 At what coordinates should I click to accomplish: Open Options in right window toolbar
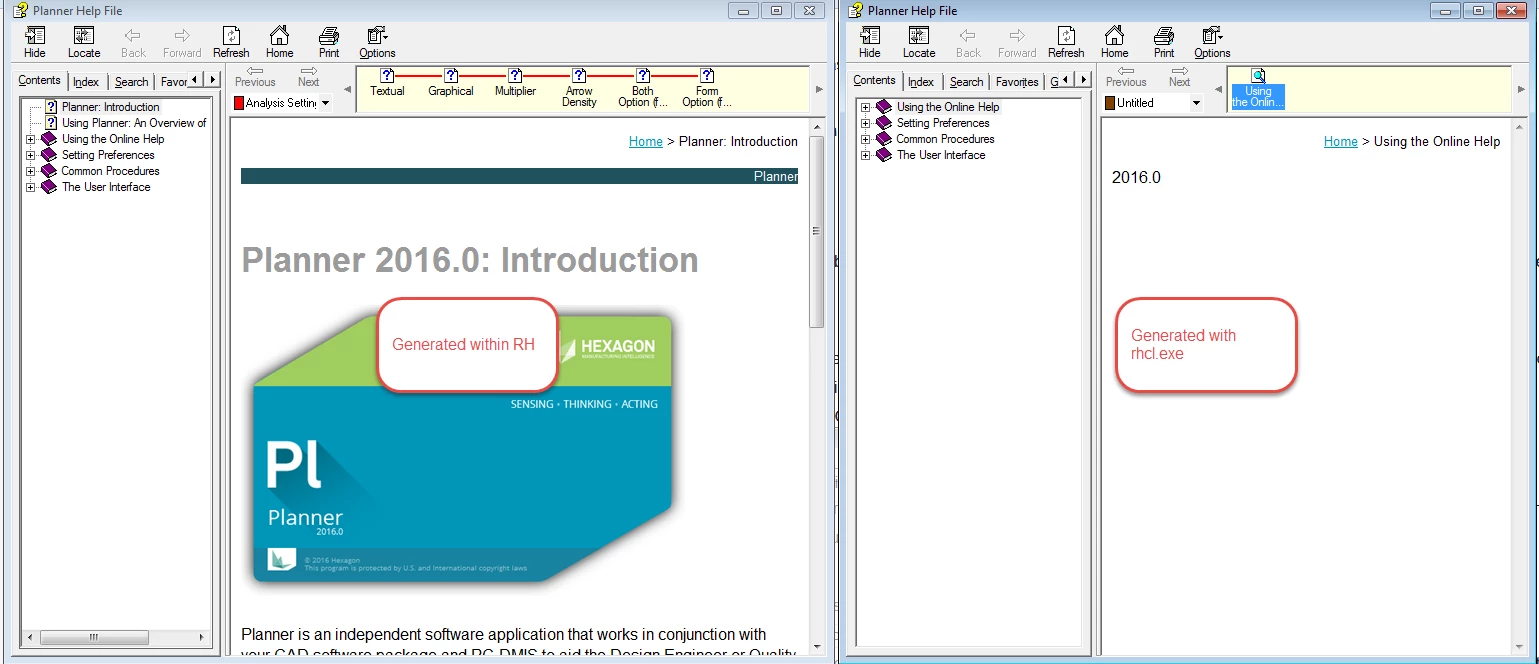1212,42
